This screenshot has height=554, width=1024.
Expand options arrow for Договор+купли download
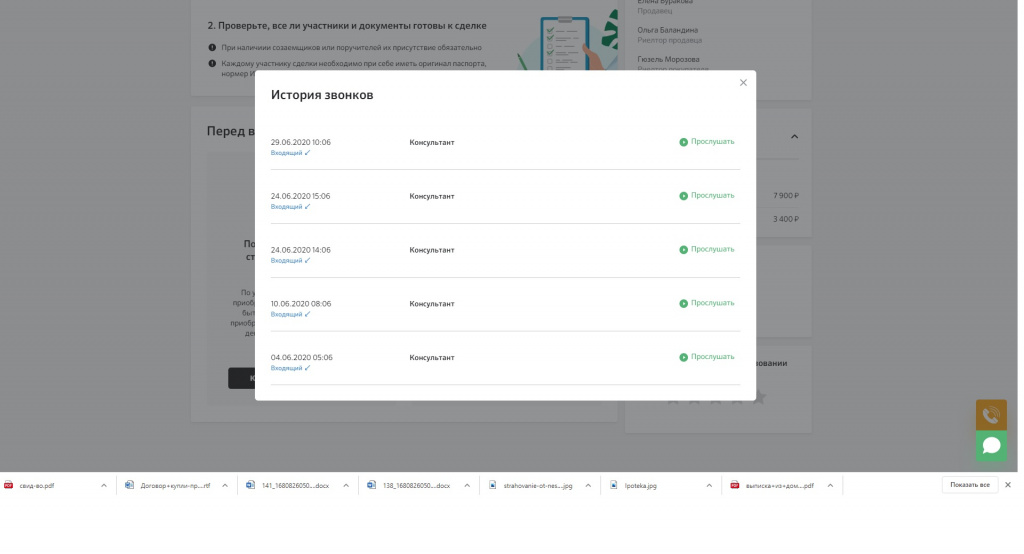point(225,485)
